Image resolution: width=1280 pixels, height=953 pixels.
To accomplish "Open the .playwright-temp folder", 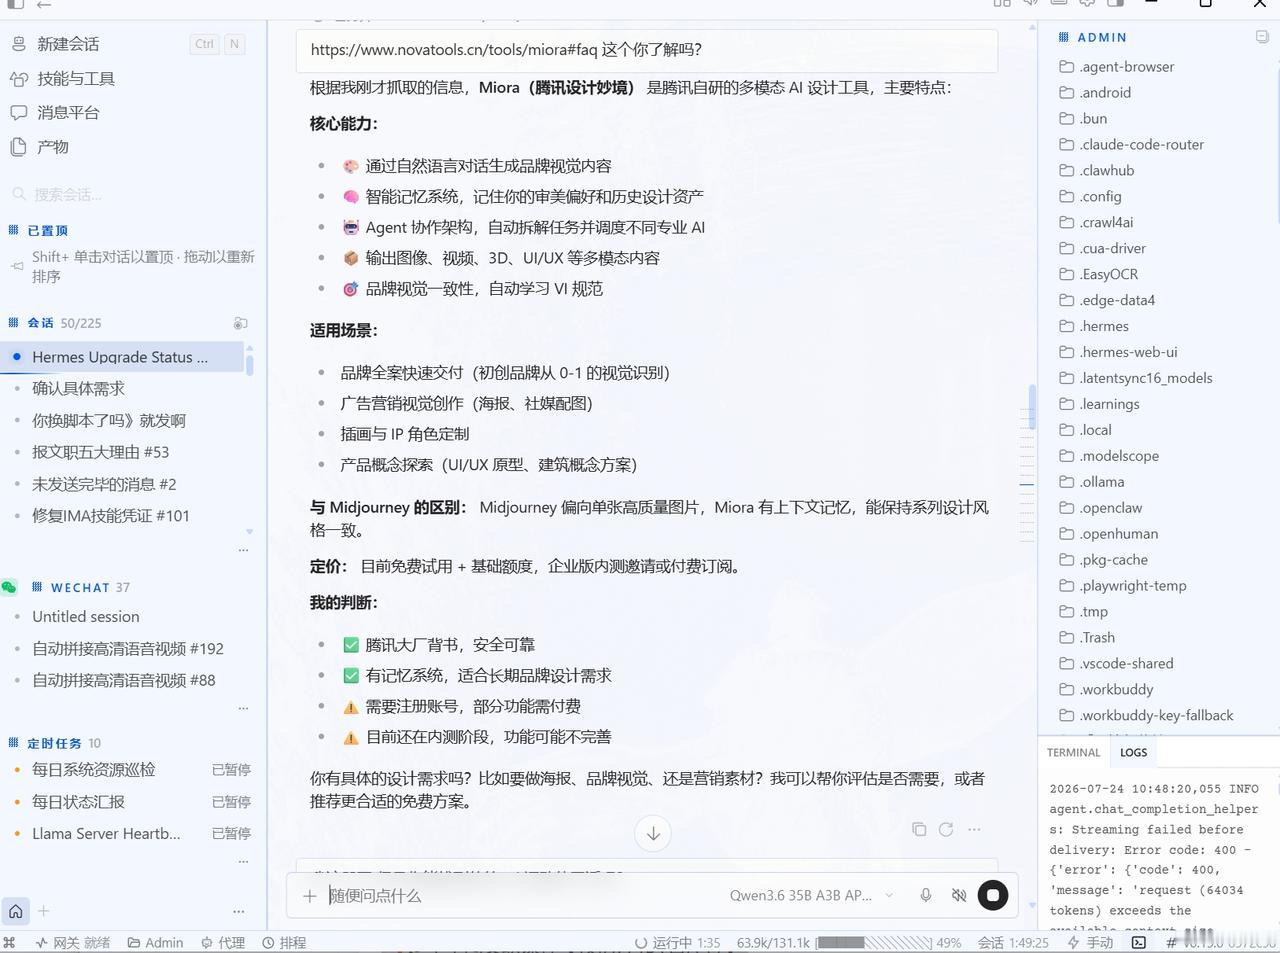I will (1132, 586).
